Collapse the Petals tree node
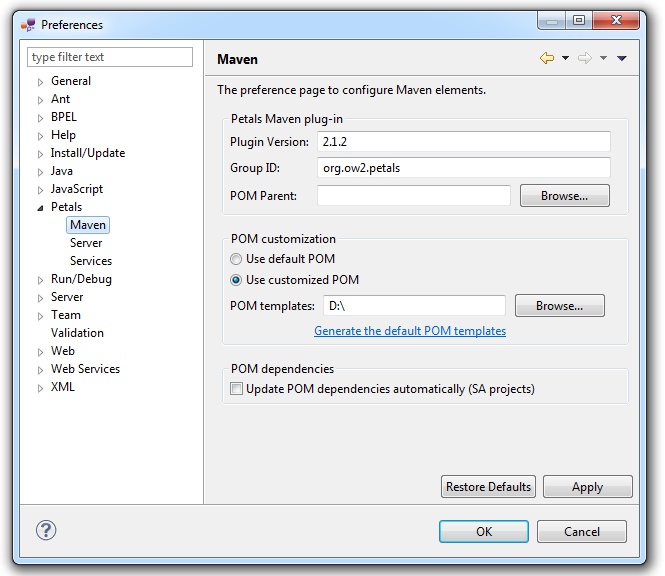Screen dimensions: 665x576 pos(41,208)
